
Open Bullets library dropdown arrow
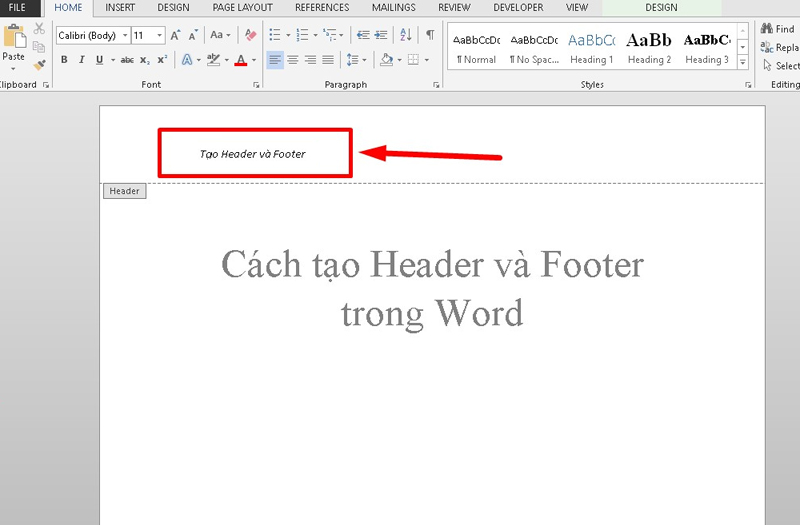coord(288,35)
